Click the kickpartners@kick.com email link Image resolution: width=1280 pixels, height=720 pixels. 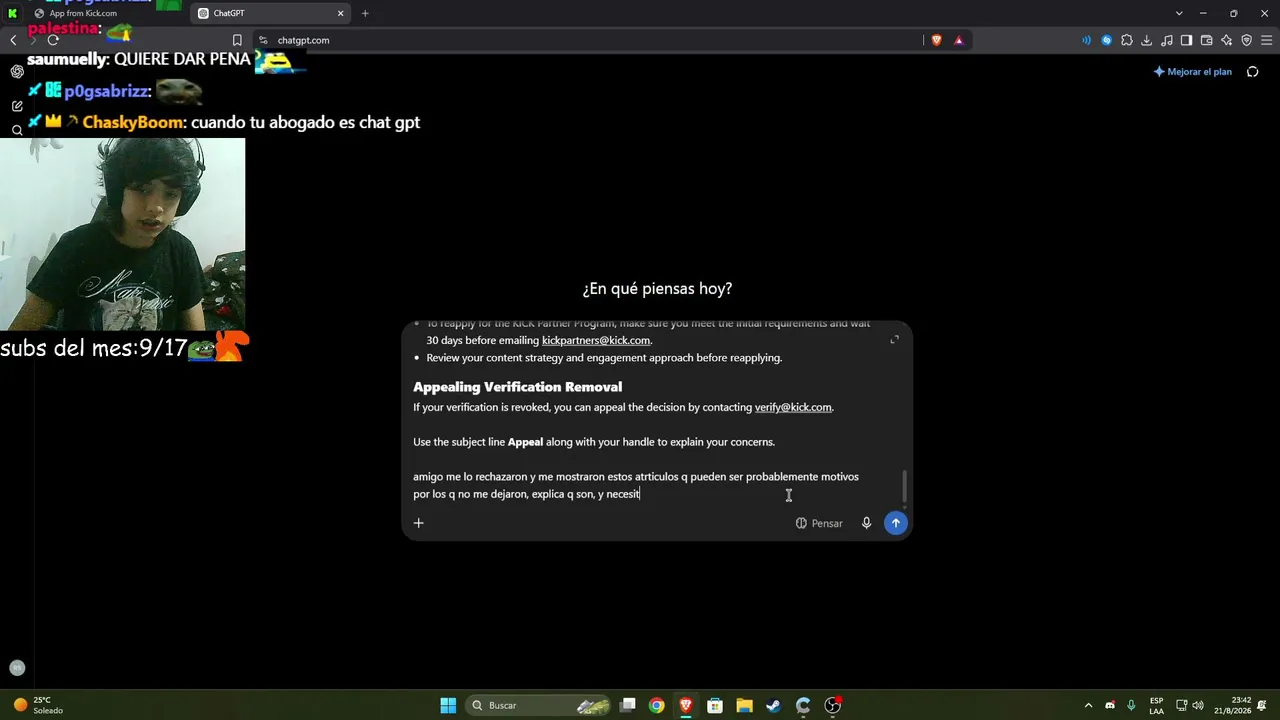tap(596, 340)
